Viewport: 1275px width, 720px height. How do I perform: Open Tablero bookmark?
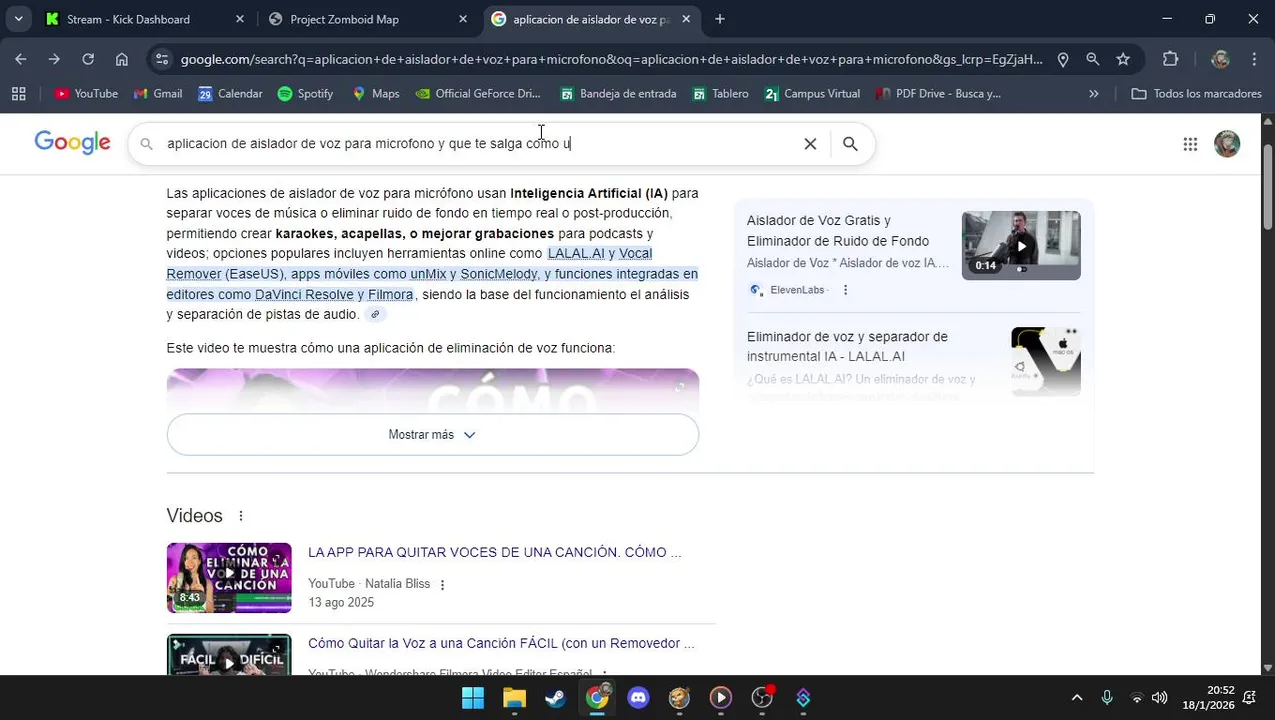[x=720, y=93]
